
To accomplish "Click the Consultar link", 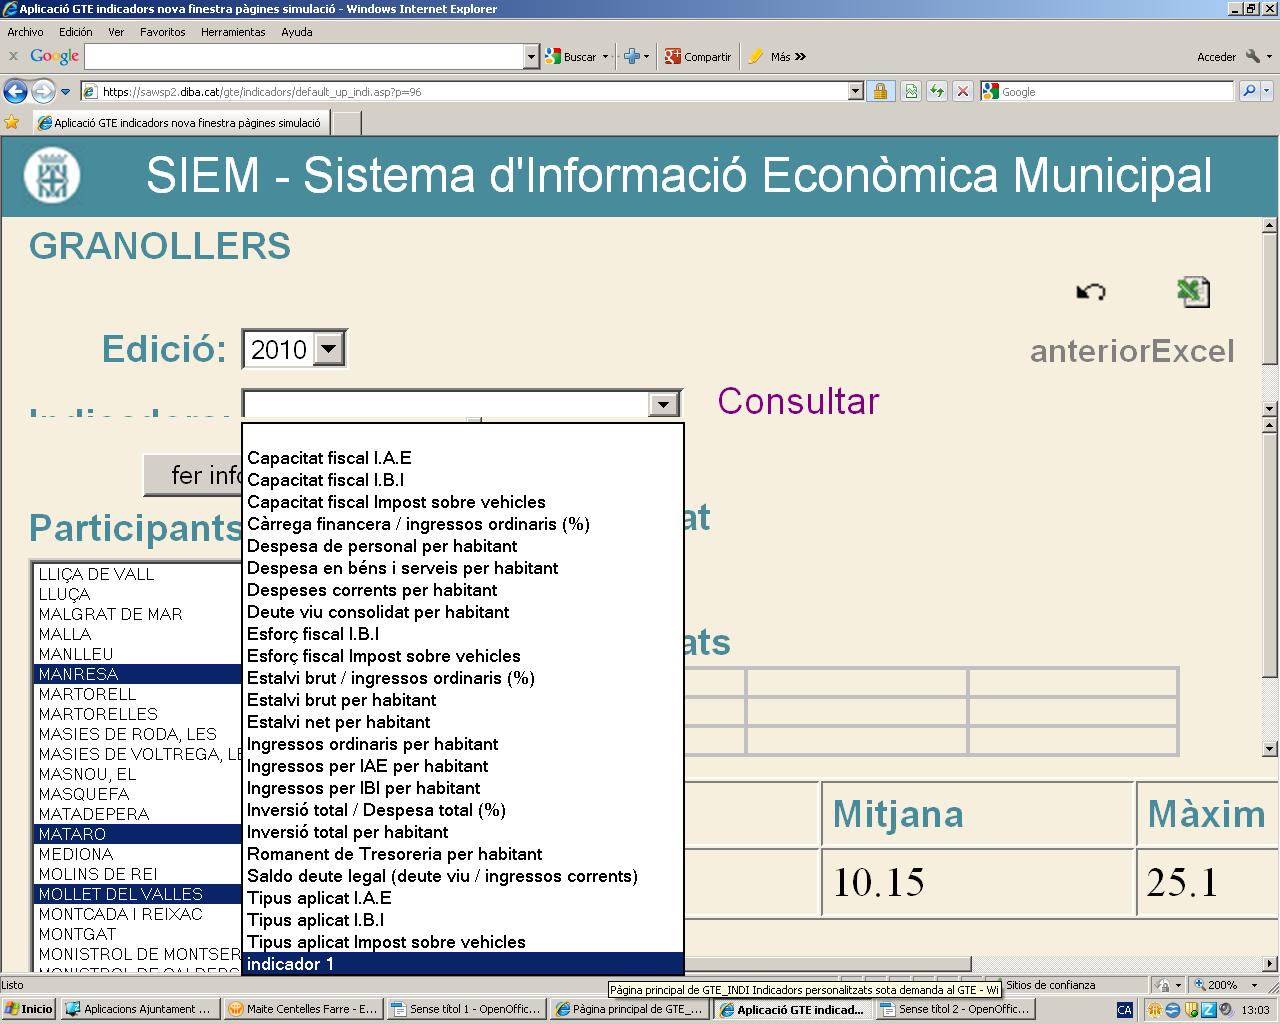I will click(798, 401).
